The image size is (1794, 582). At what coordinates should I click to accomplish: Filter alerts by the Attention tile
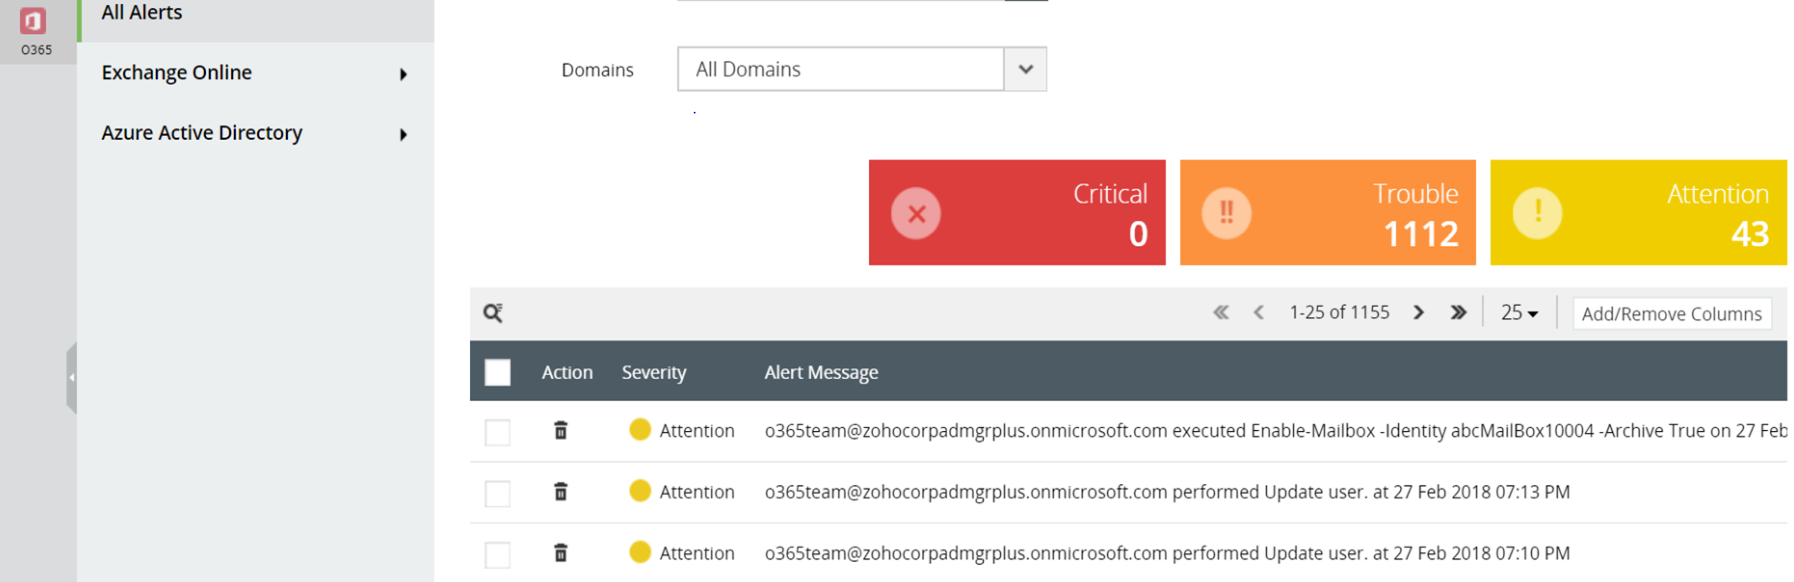tap(1638, 212)
